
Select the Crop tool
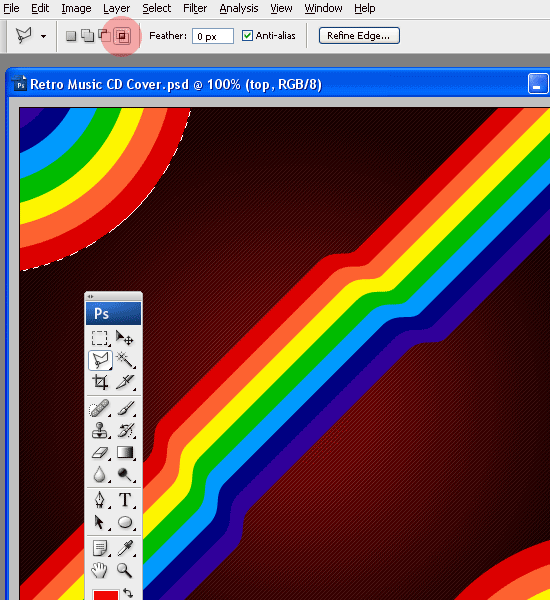coord(100,382)
